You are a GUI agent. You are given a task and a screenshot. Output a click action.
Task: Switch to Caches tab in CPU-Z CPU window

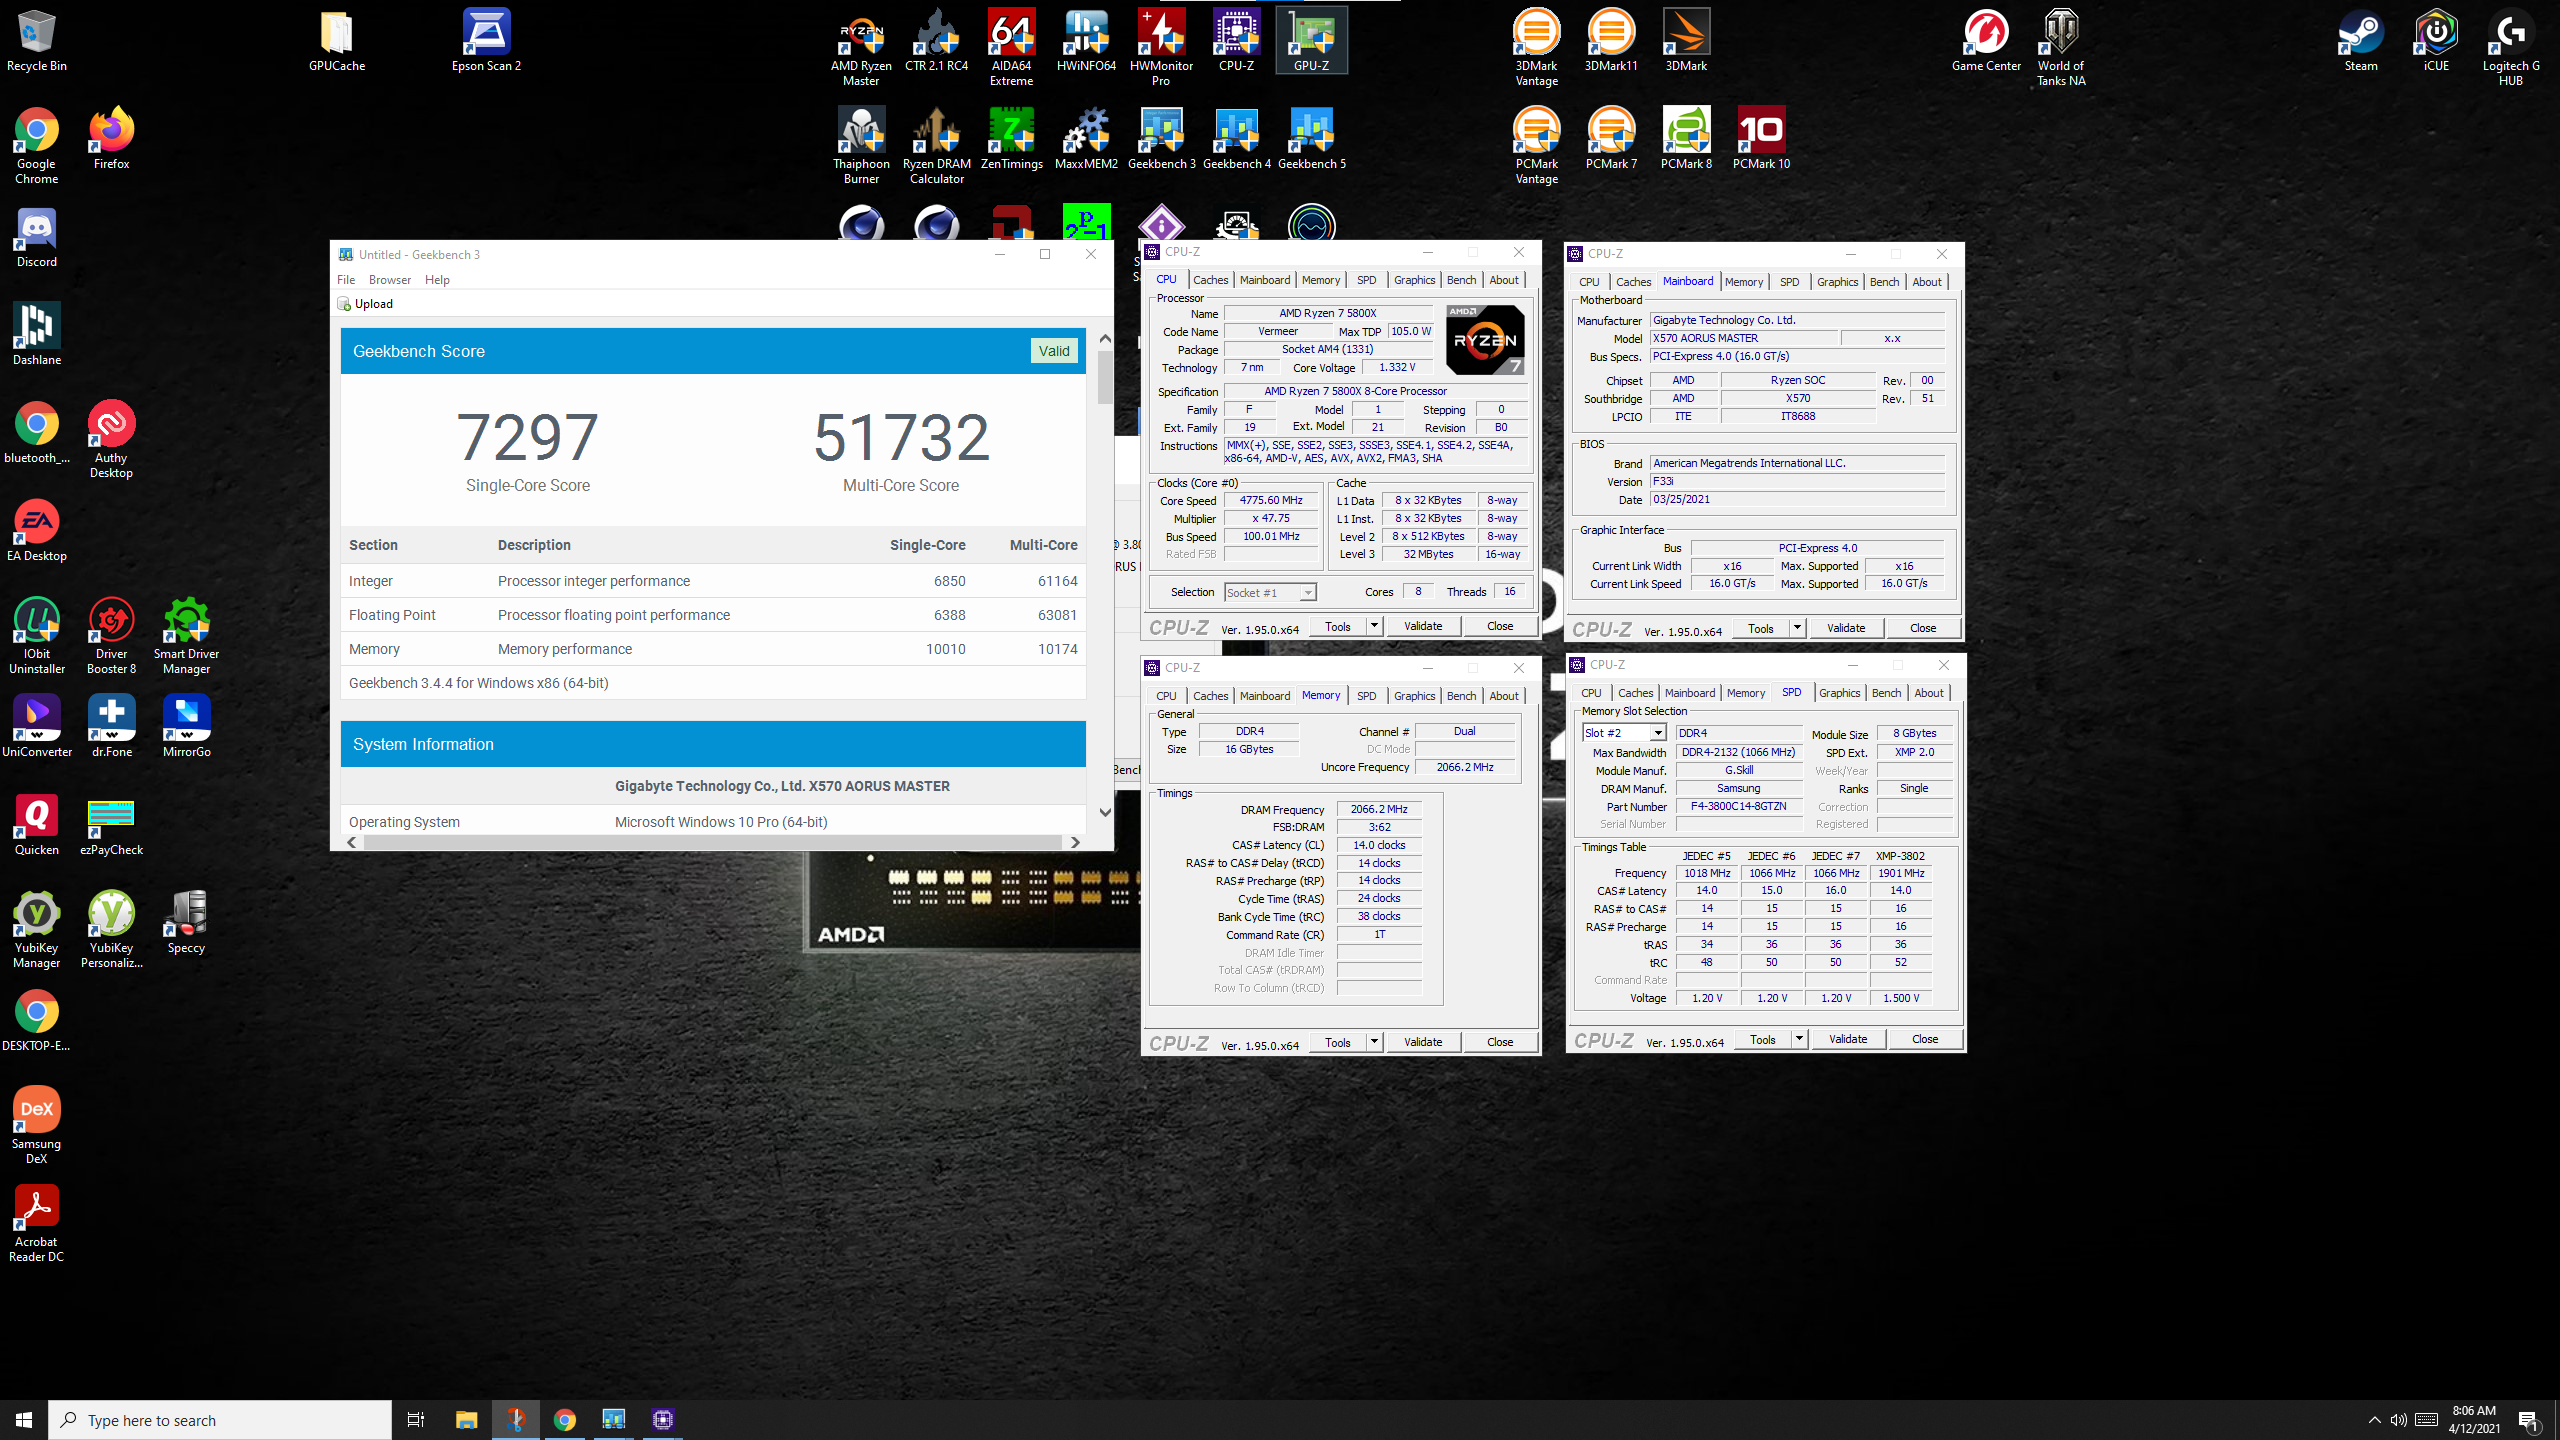[1210, 280]
